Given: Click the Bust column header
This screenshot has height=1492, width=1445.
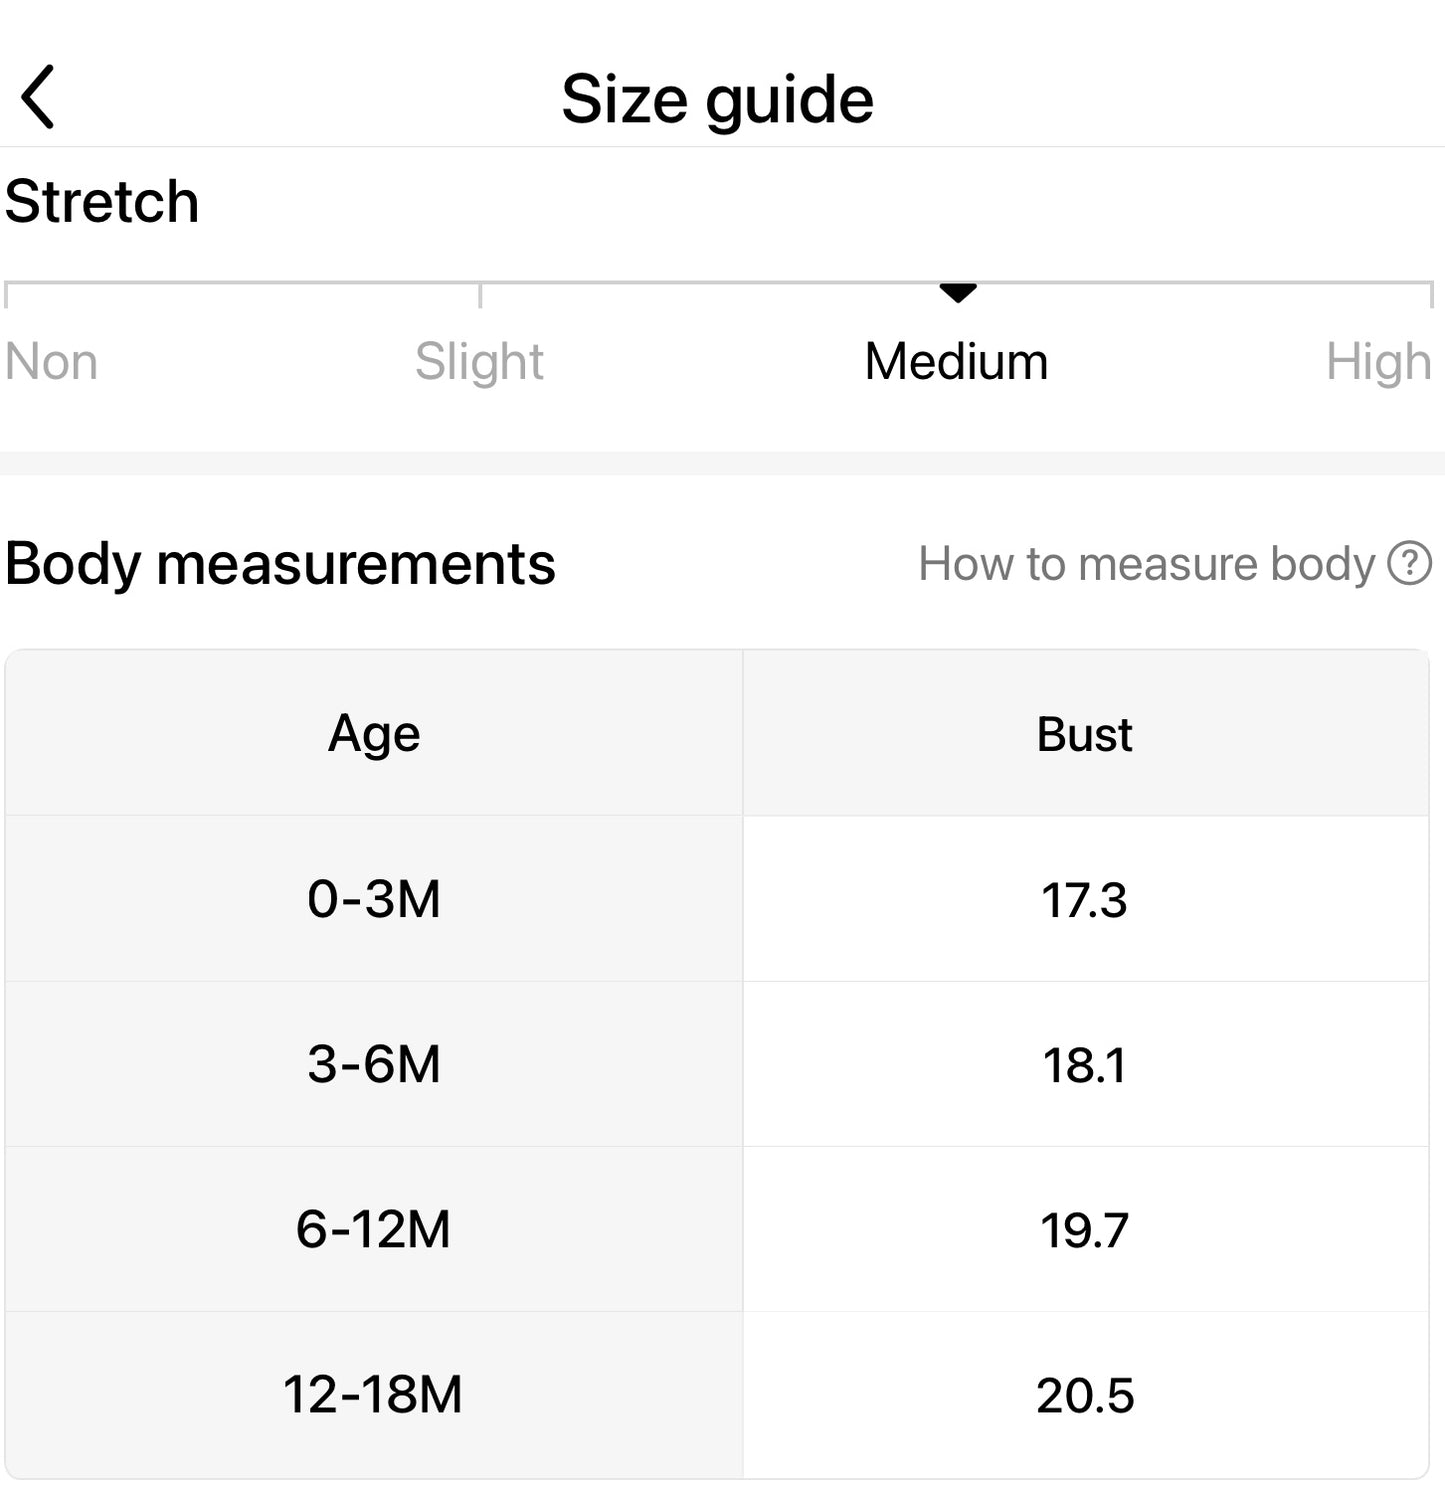Looking at the screenshot, I should click(1084, 734).
